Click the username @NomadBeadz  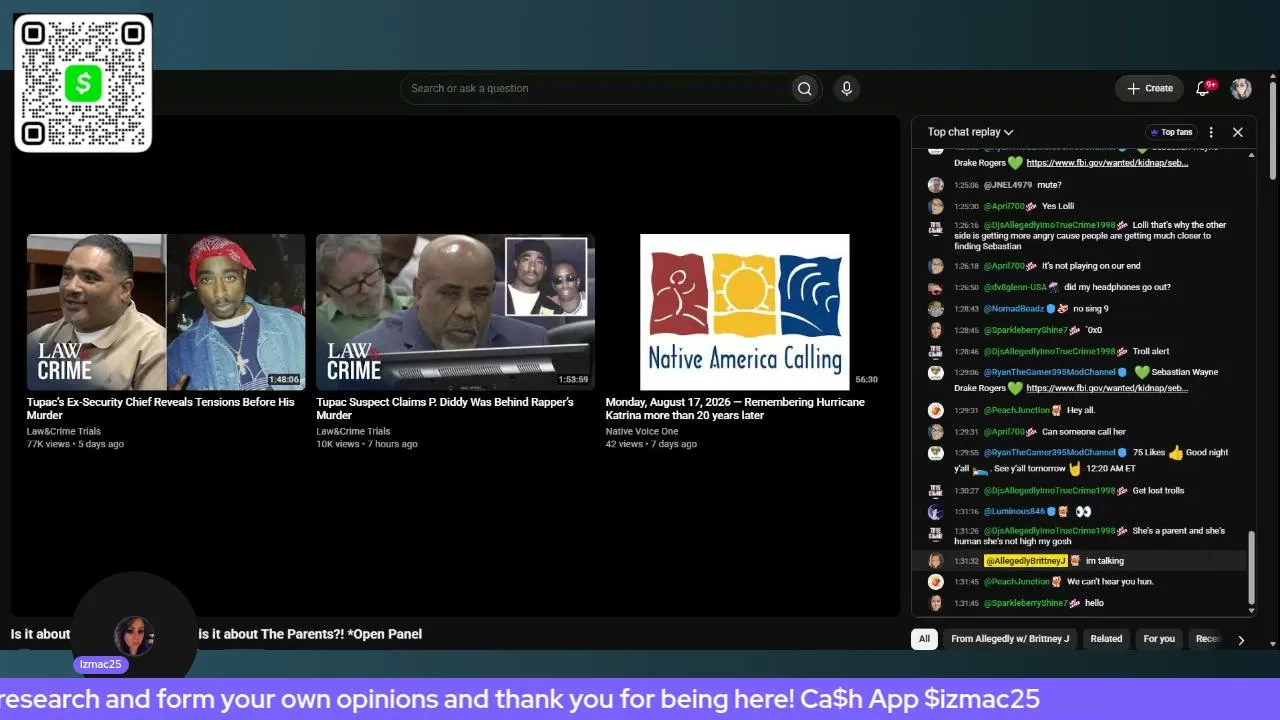[x=1014, y=309]
